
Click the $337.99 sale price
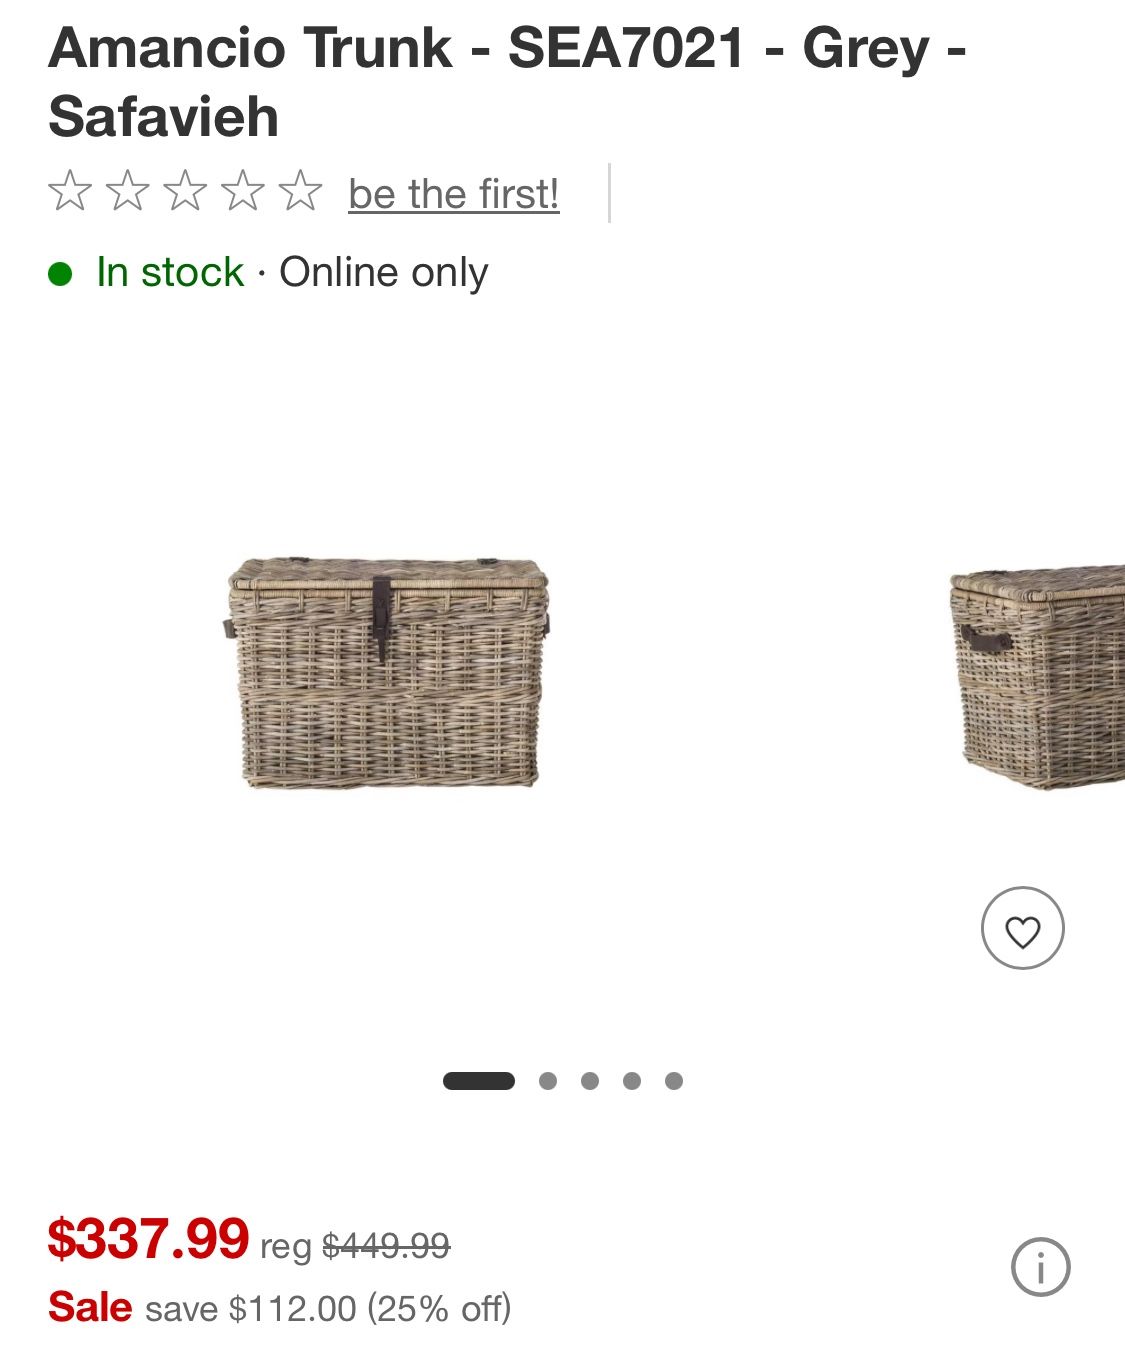coord(148,1239)
